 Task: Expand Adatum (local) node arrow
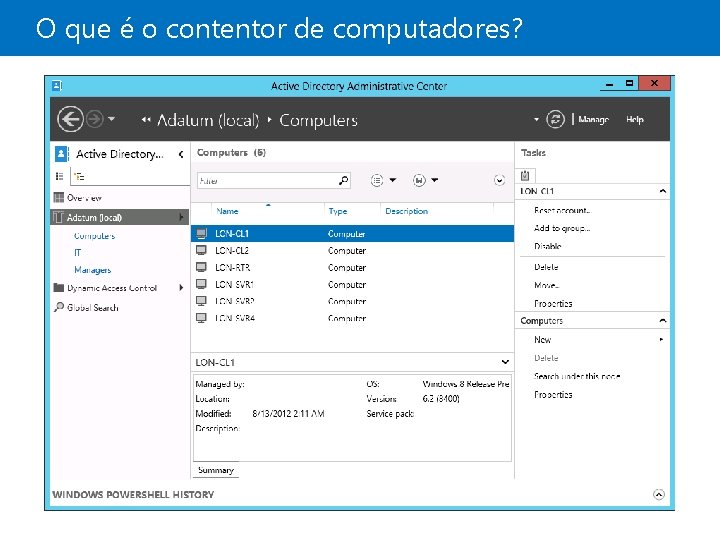[x=182, y=217]
